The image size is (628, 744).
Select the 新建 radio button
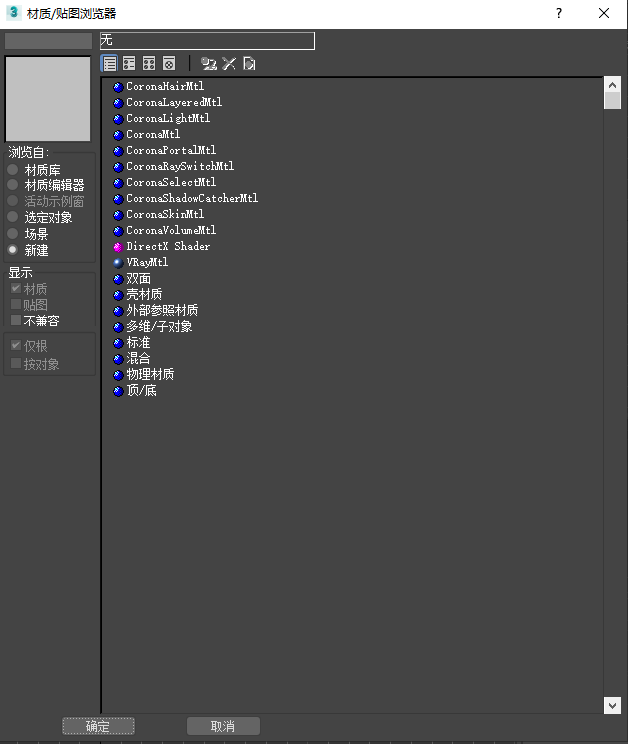(13, 250)
